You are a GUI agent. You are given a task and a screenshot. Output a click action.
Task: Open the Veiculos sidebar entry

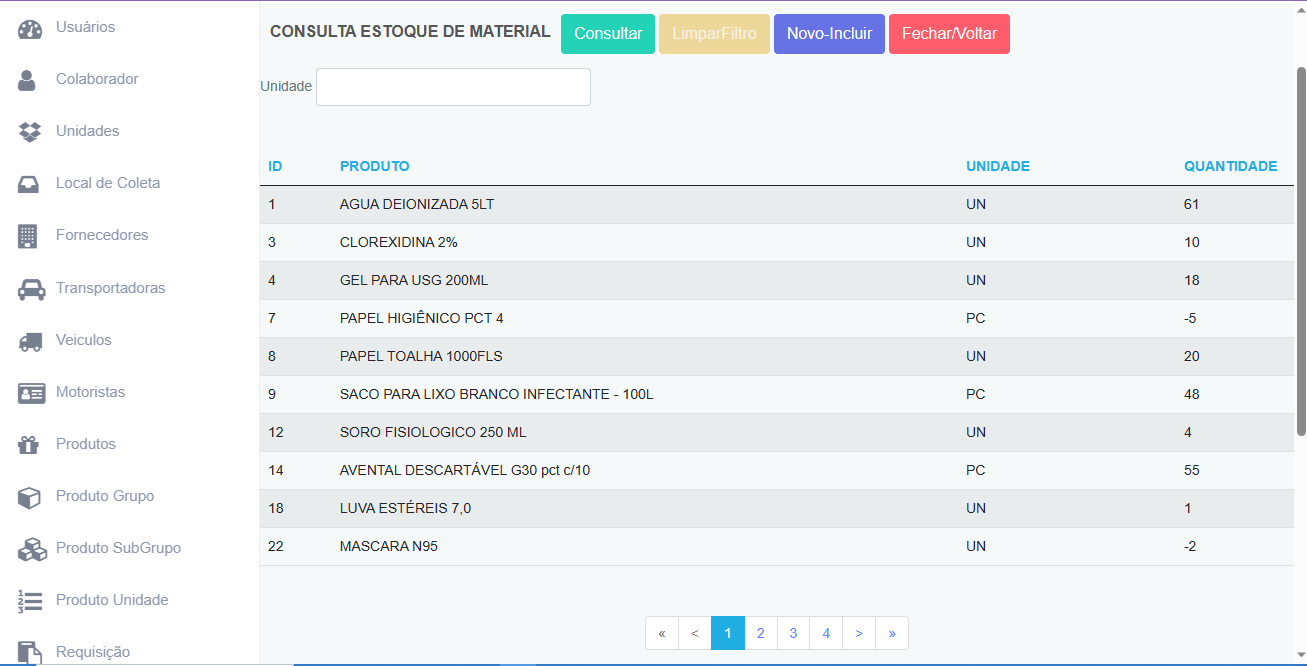coord(84,340)
